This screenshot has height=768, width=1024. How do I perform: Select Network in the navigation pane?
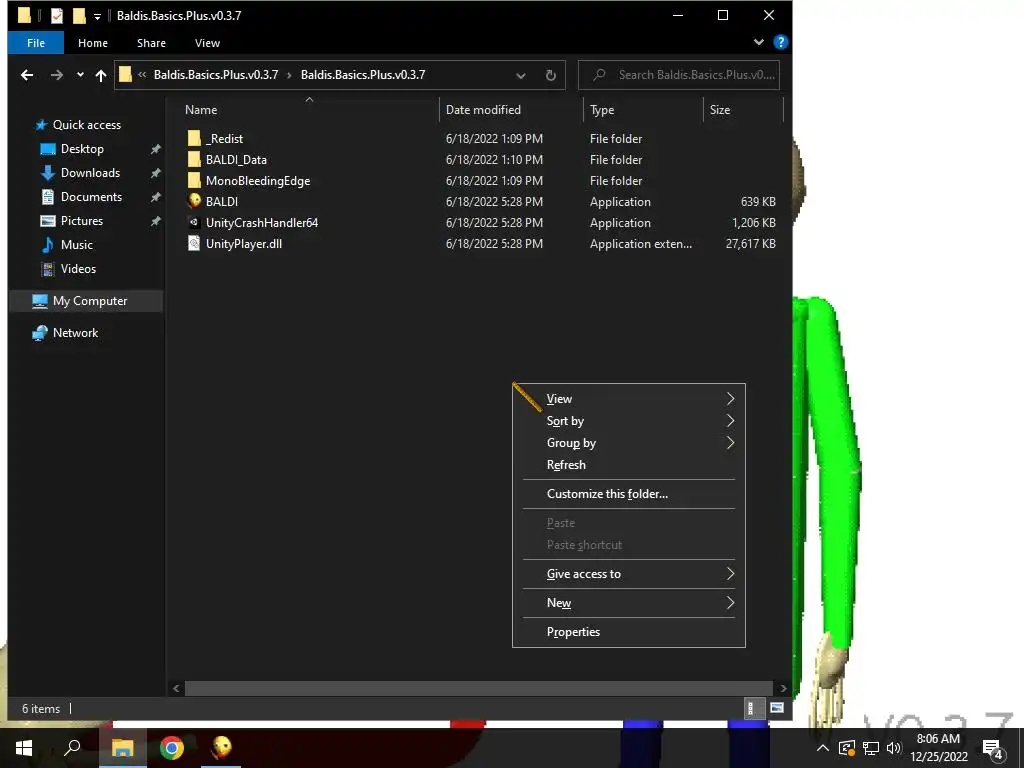(75, 333)
